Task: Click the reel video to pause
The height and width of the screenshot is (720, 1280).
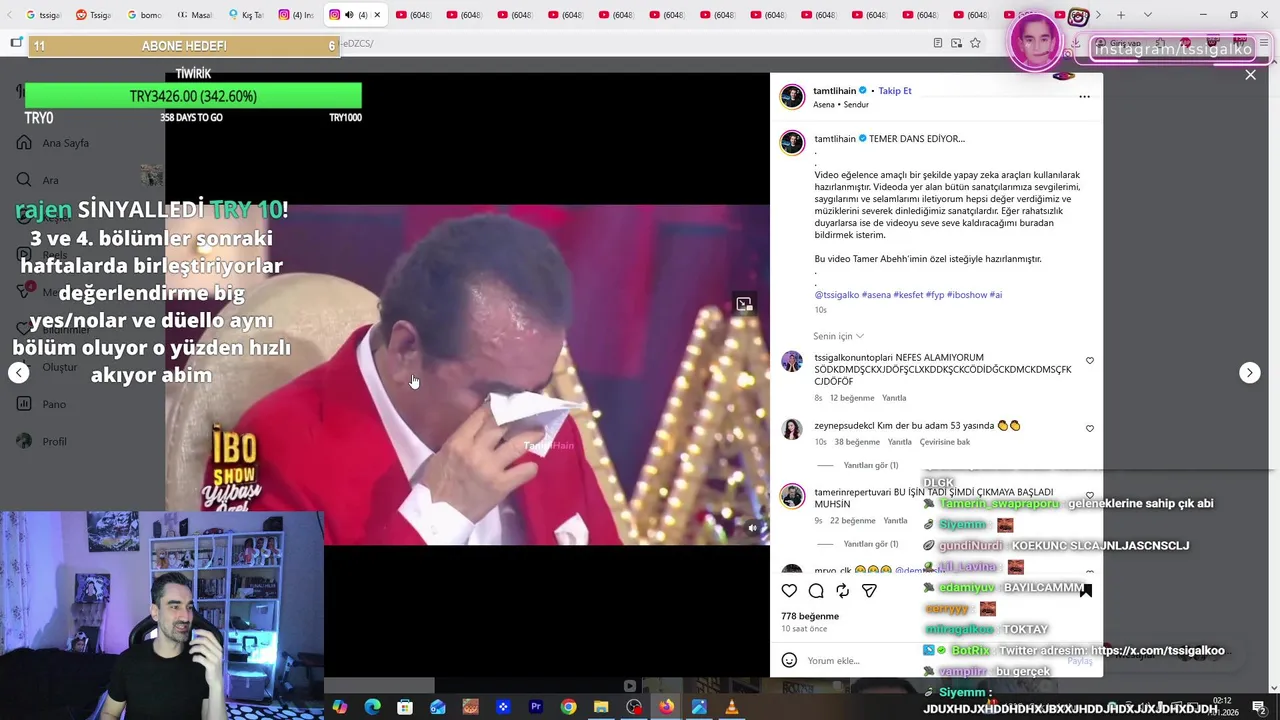Action: coord(467,375)
